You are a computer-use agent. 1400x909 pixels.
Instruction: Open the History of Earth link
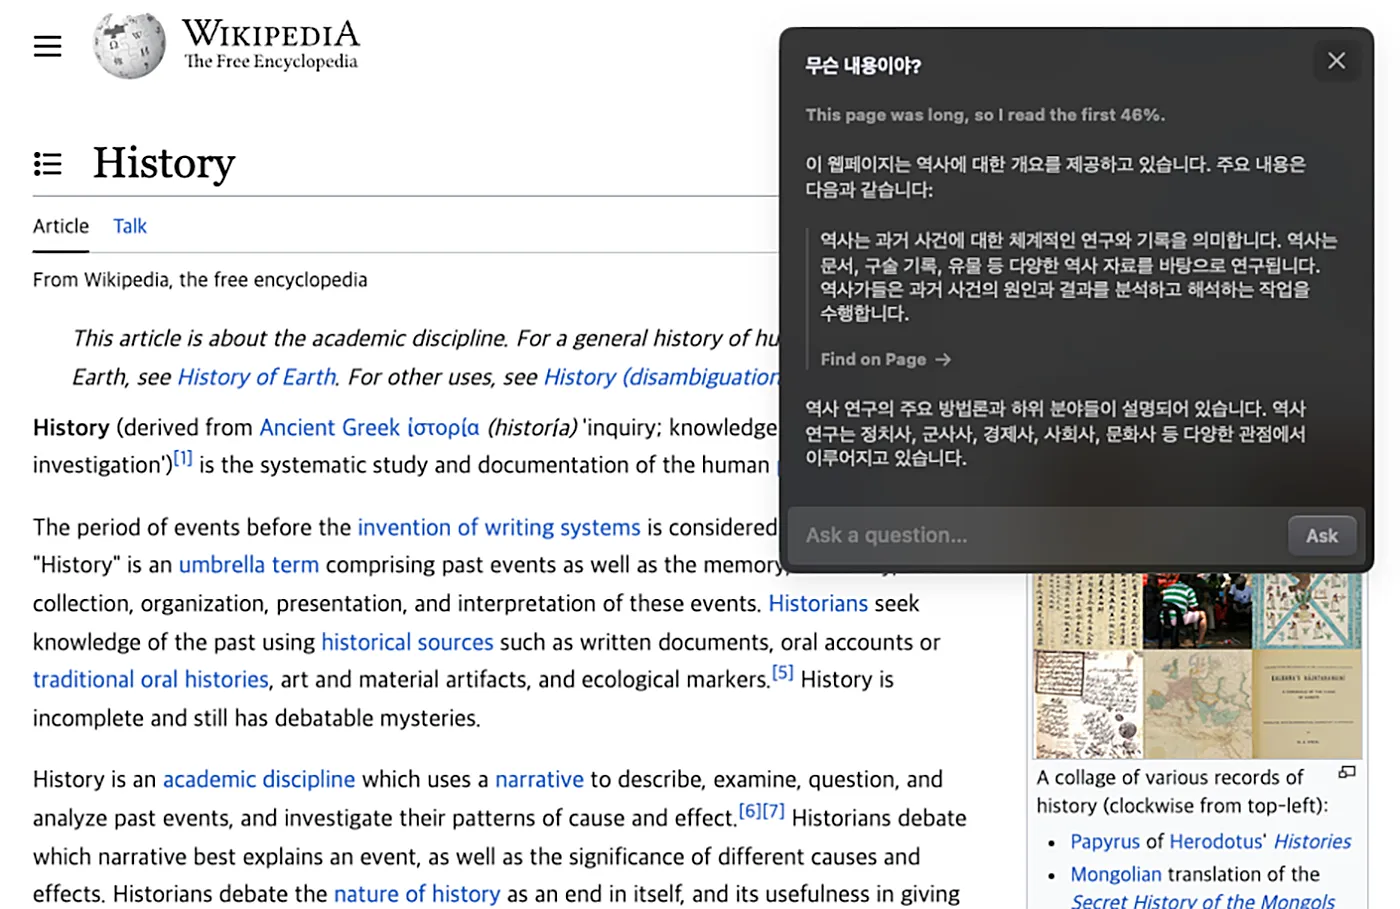tap(256, 377)
